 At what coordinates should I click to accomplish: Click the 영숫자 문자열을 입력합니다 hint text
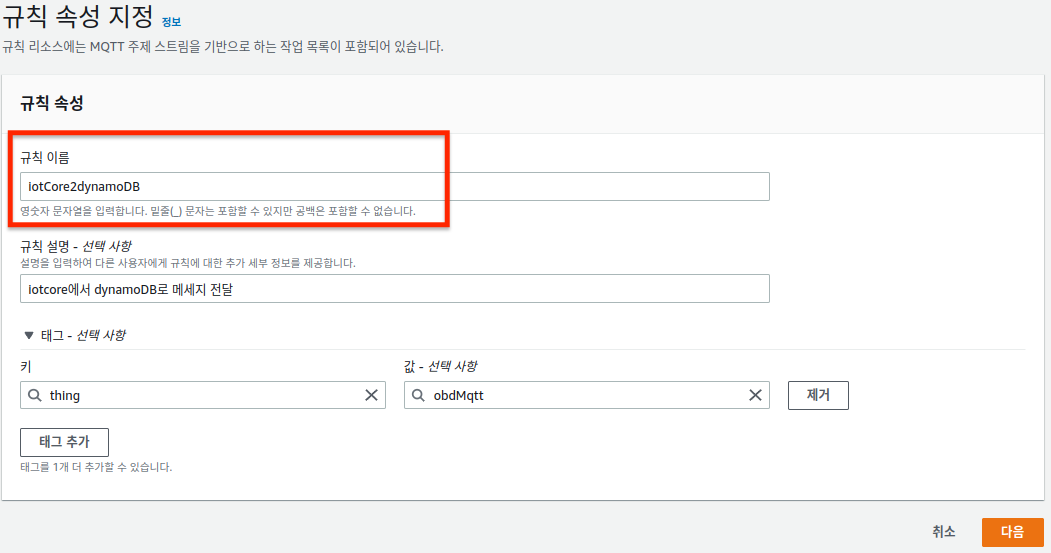218,211
